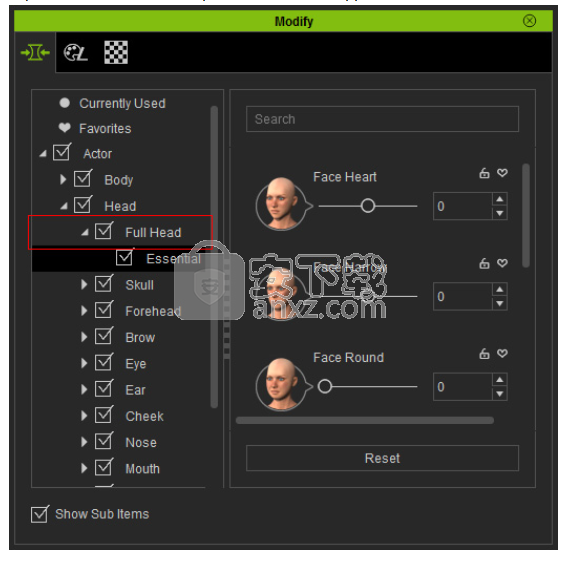Click the Face Heart slider handle
The width and height of the screenshot is (564, 563).
[x=368, y=206]
